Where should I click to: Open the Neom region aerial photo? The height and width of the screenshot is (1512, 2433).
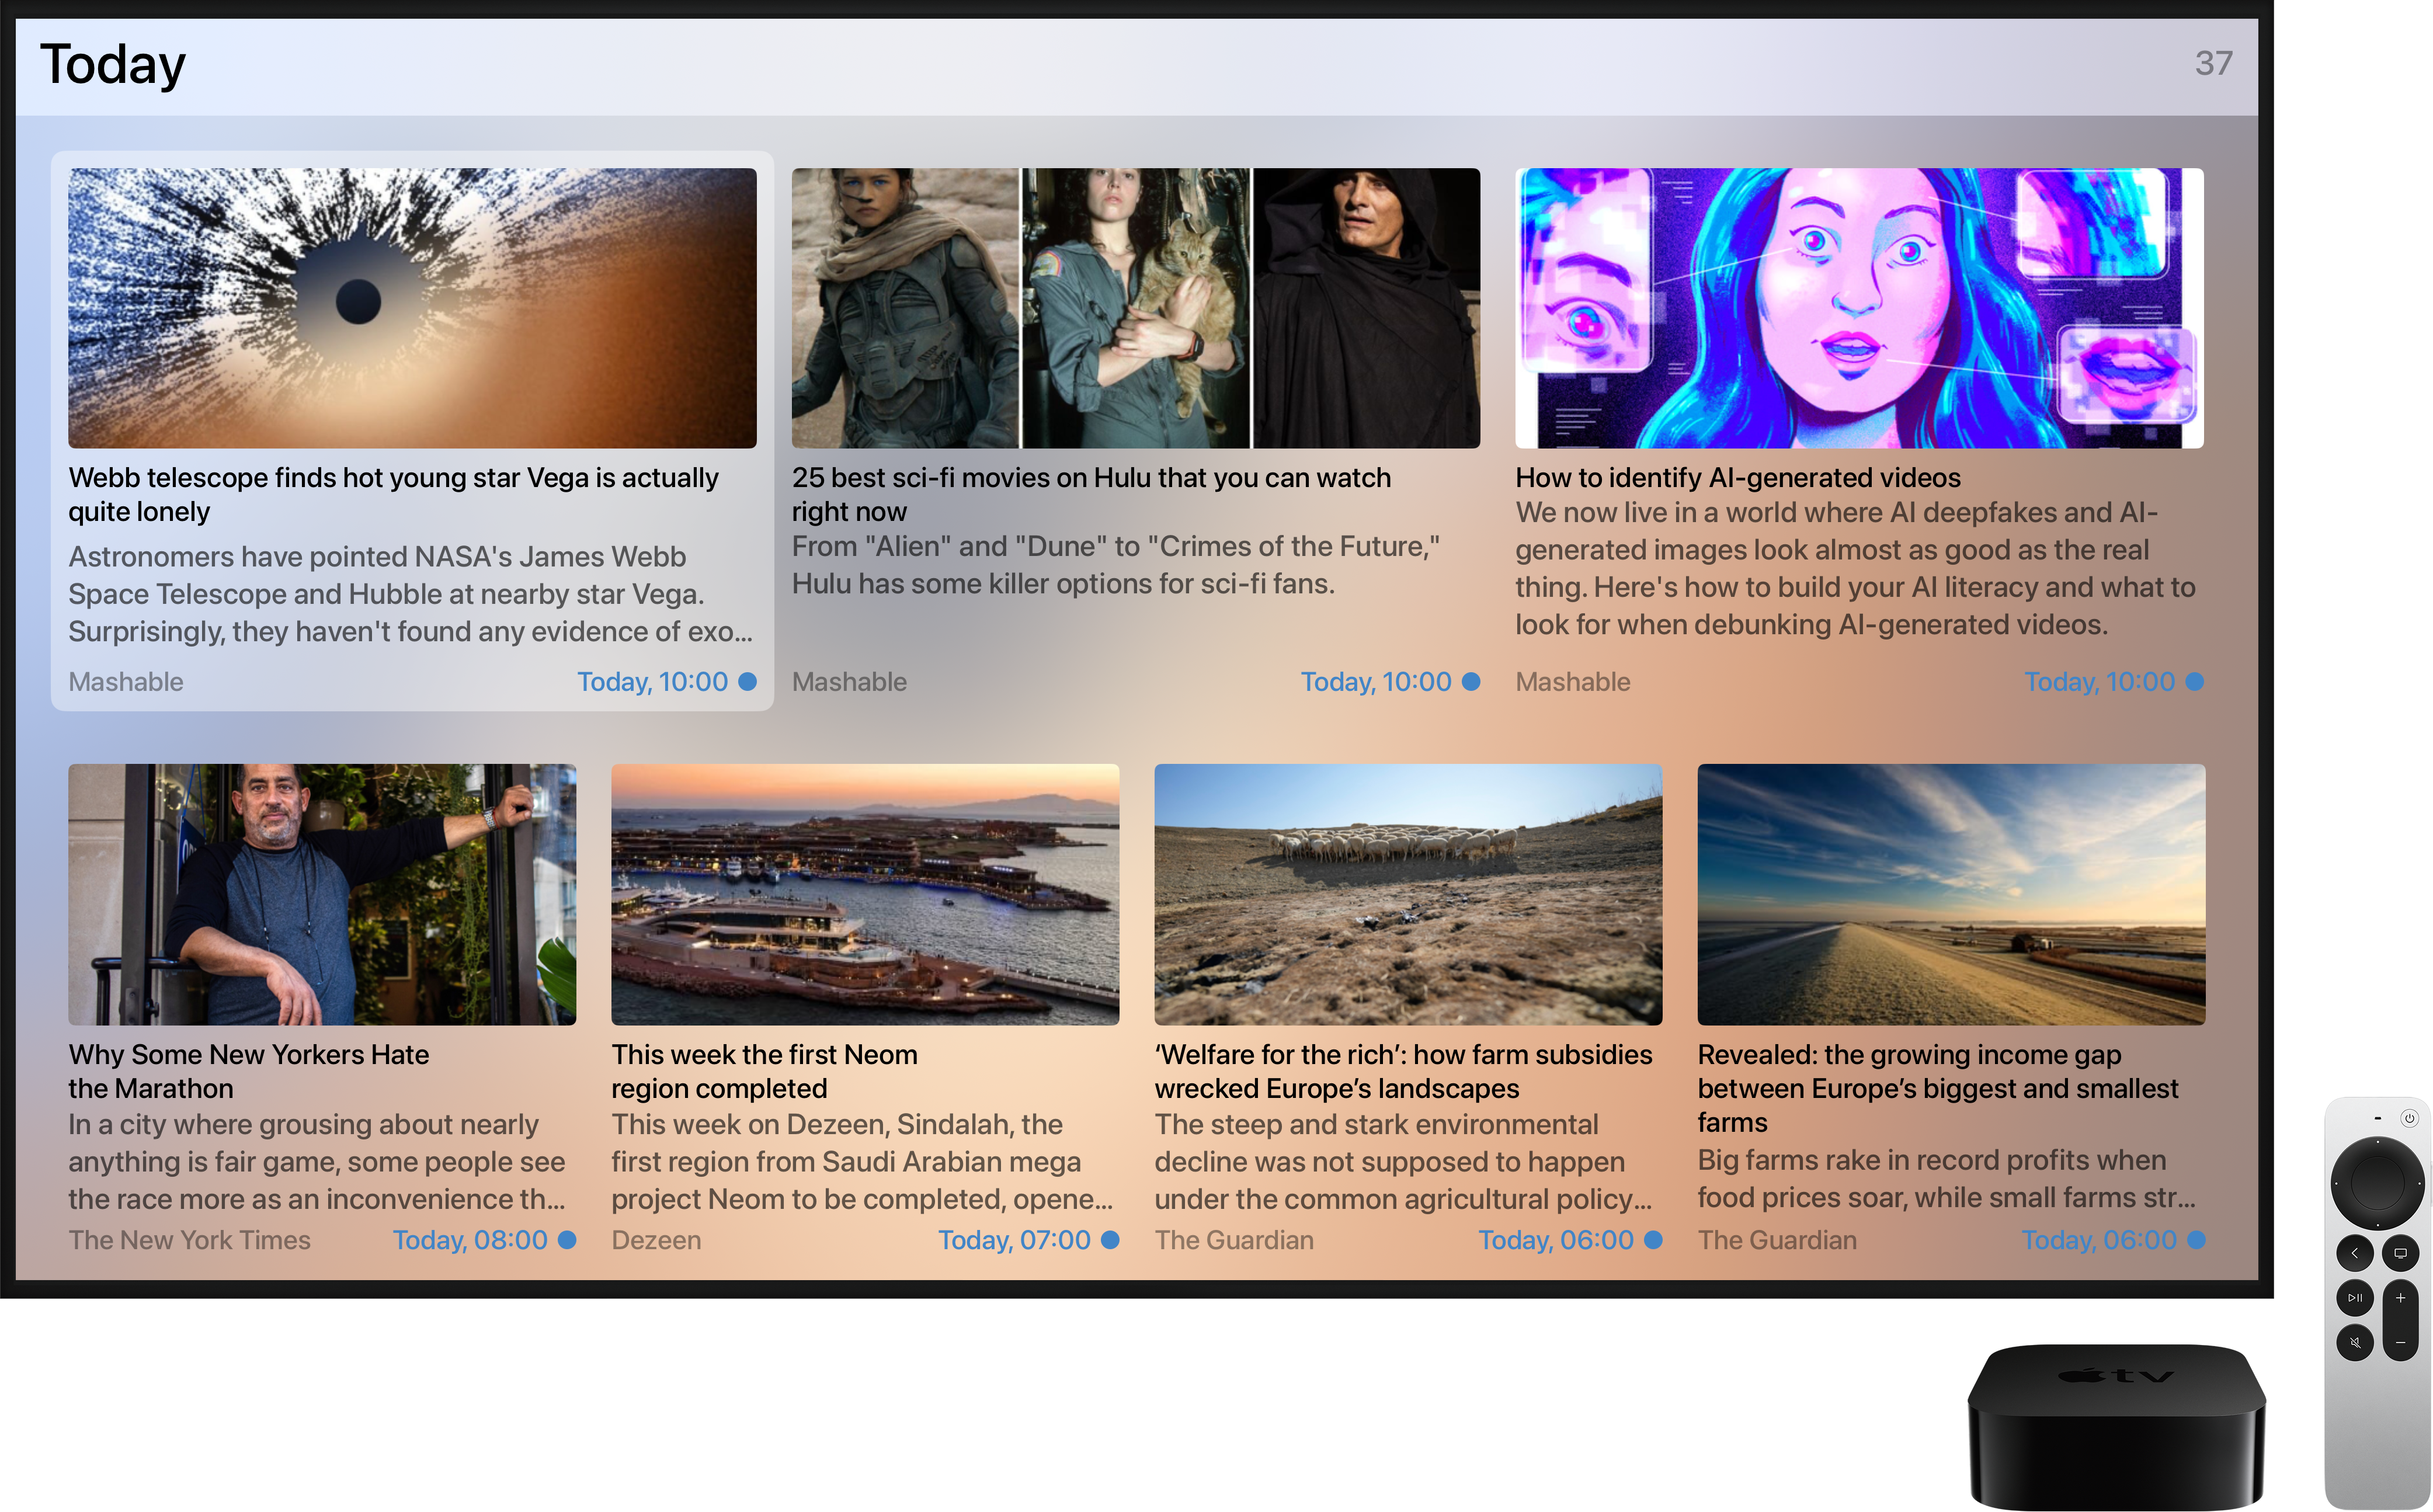(865, 894)
